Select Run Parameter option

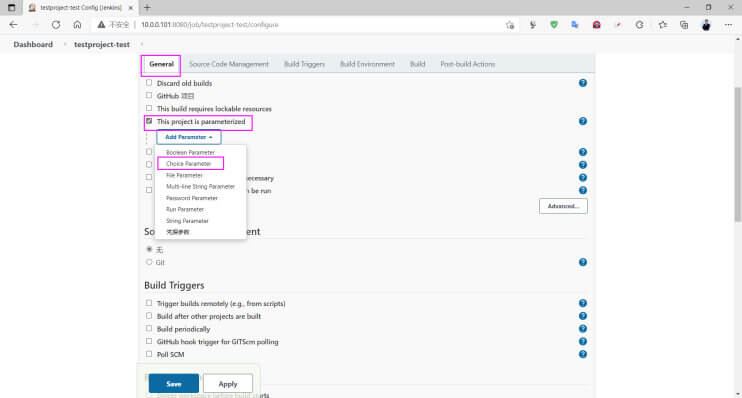click(x=185, y=209)
